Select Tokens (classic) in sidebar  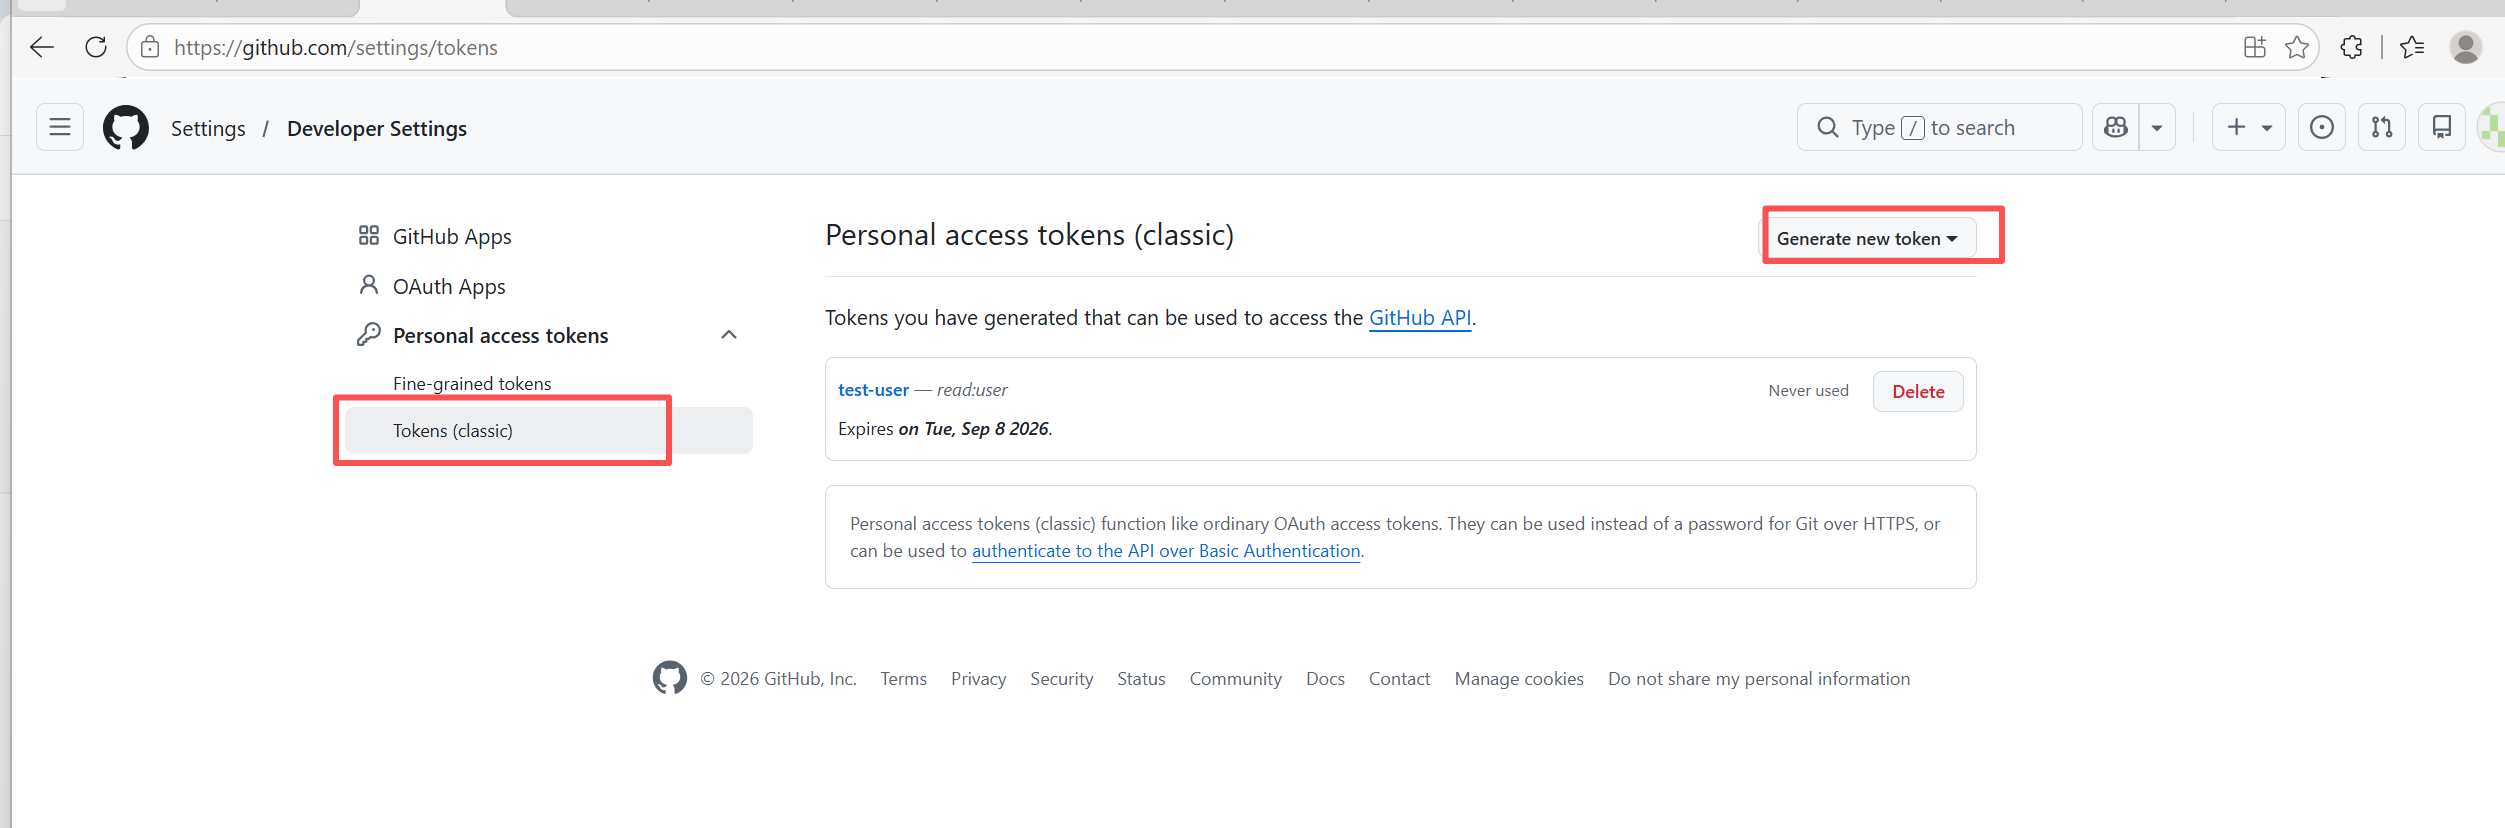tap(549, 430)
